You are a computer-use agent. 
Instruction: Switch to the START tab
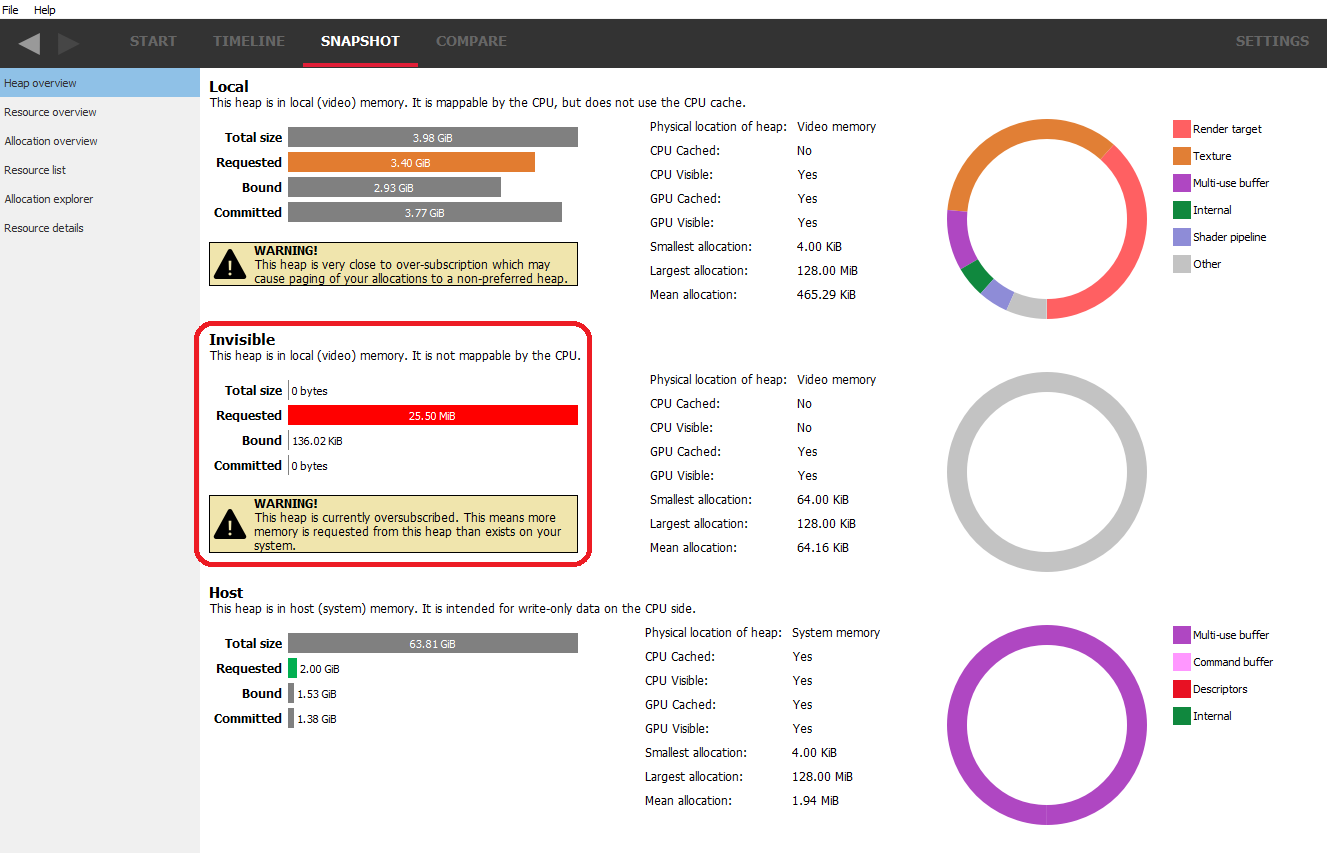(153, 41)
